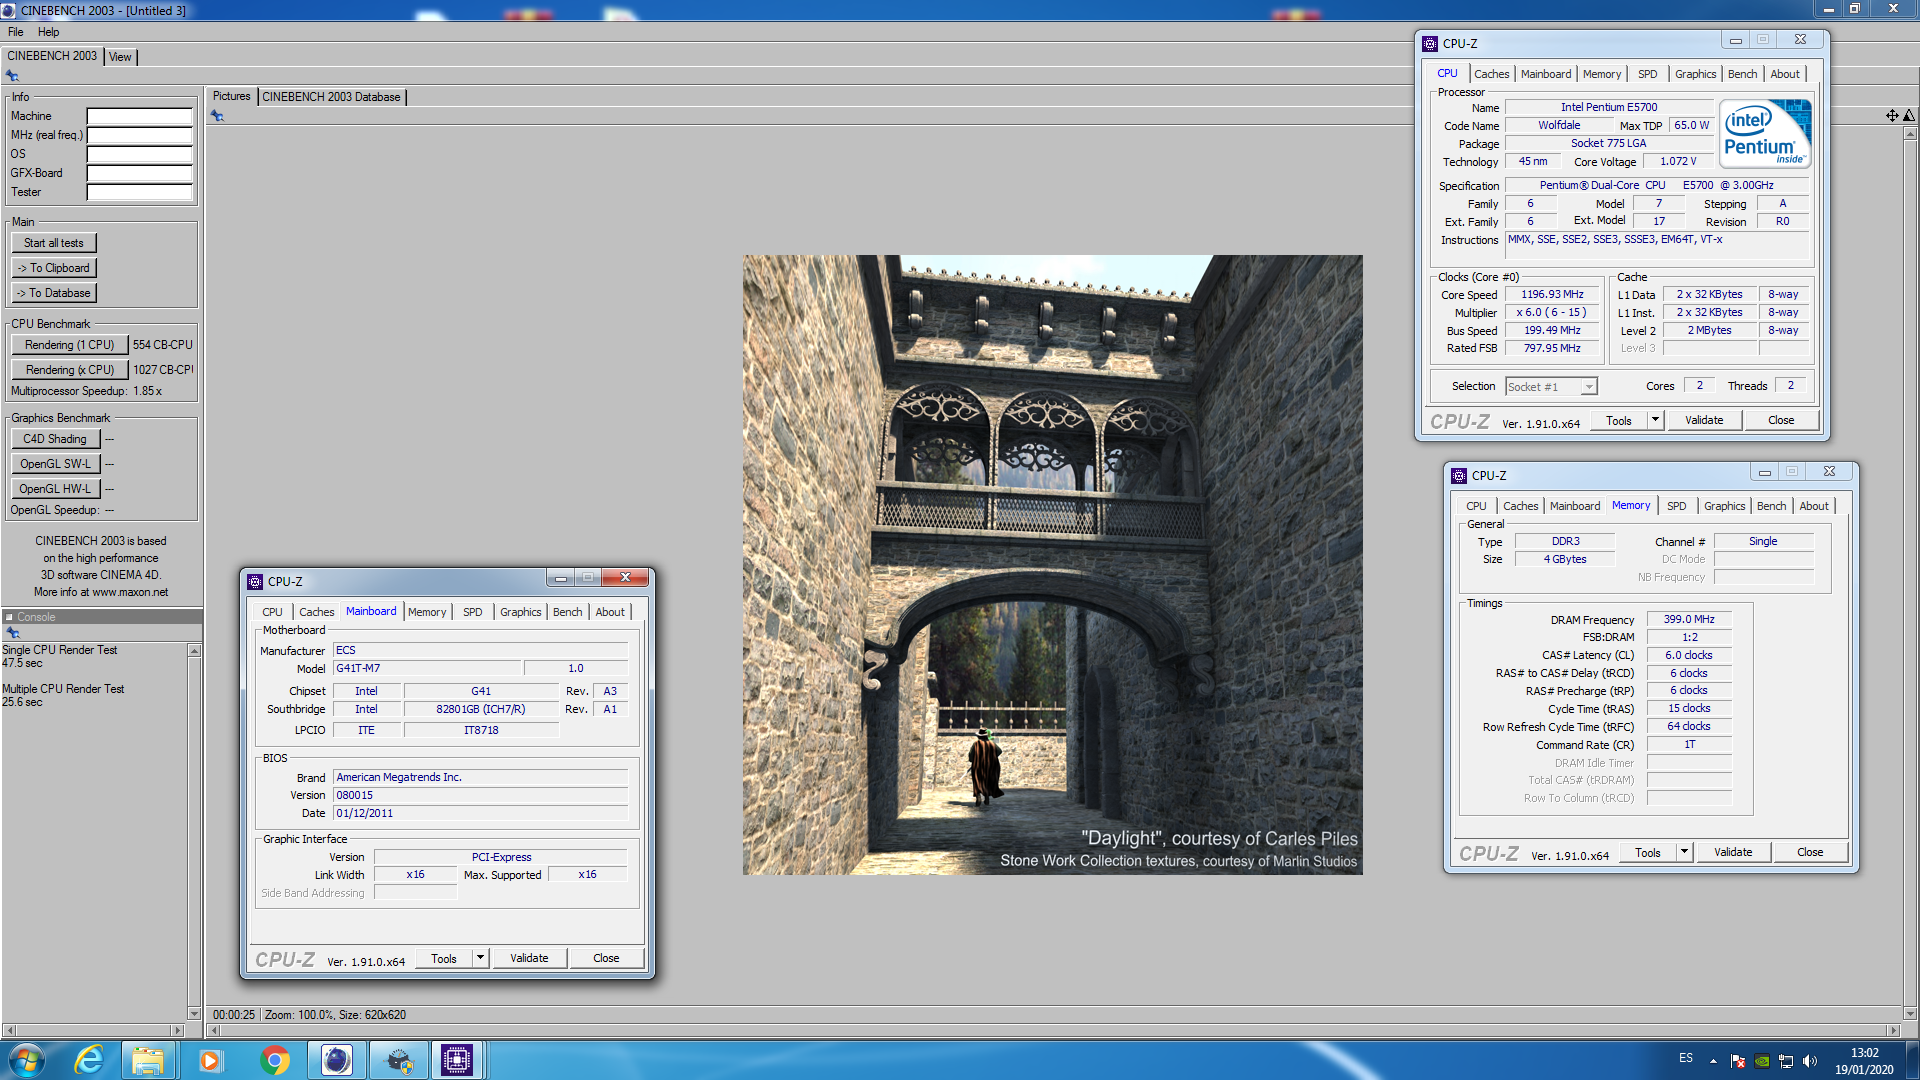The image size is (1920, 1080).
Task: Run Rendering (1 CPU) benchmark
Action: (70, 345)
